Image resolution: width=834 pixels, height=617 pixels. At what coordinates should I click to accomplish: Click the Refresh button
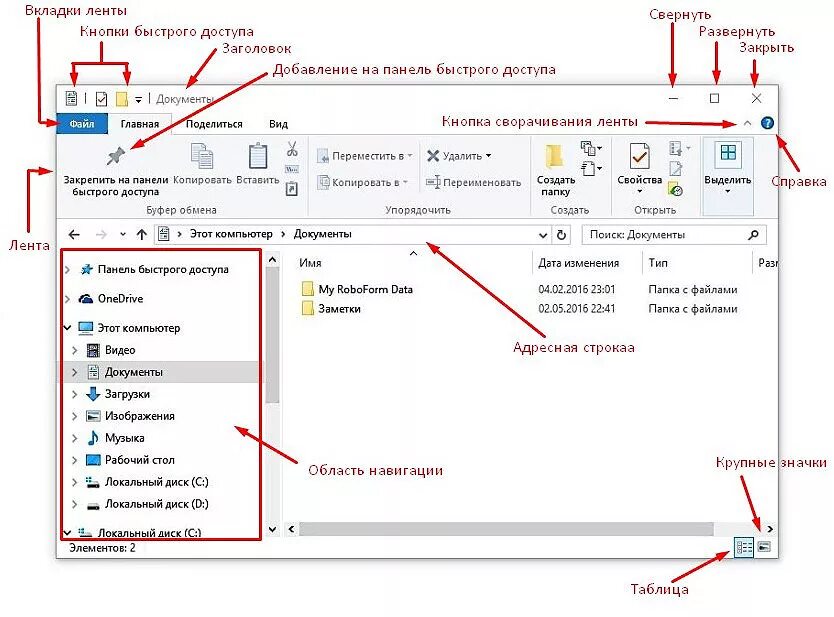coord(561,235)
